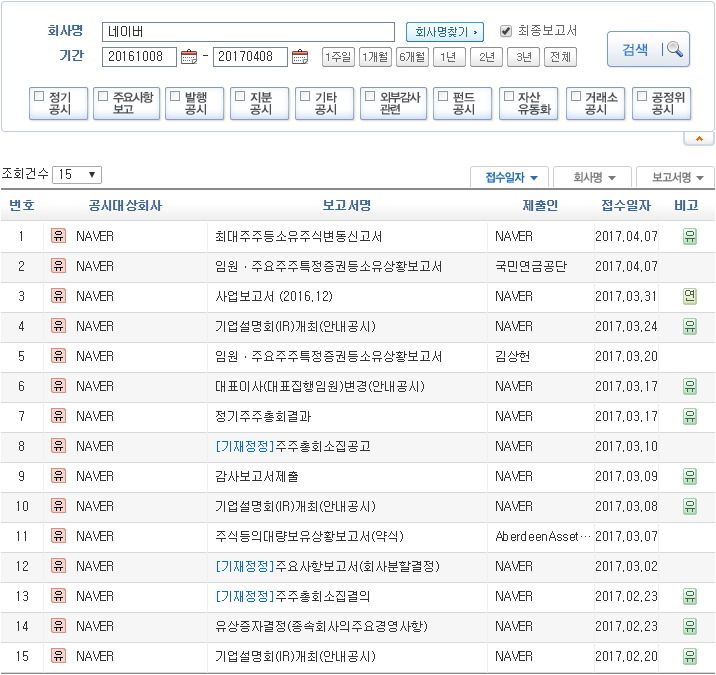Open 감사보고서제출 report
Screen dimensions: 716x675
(257, 476)
